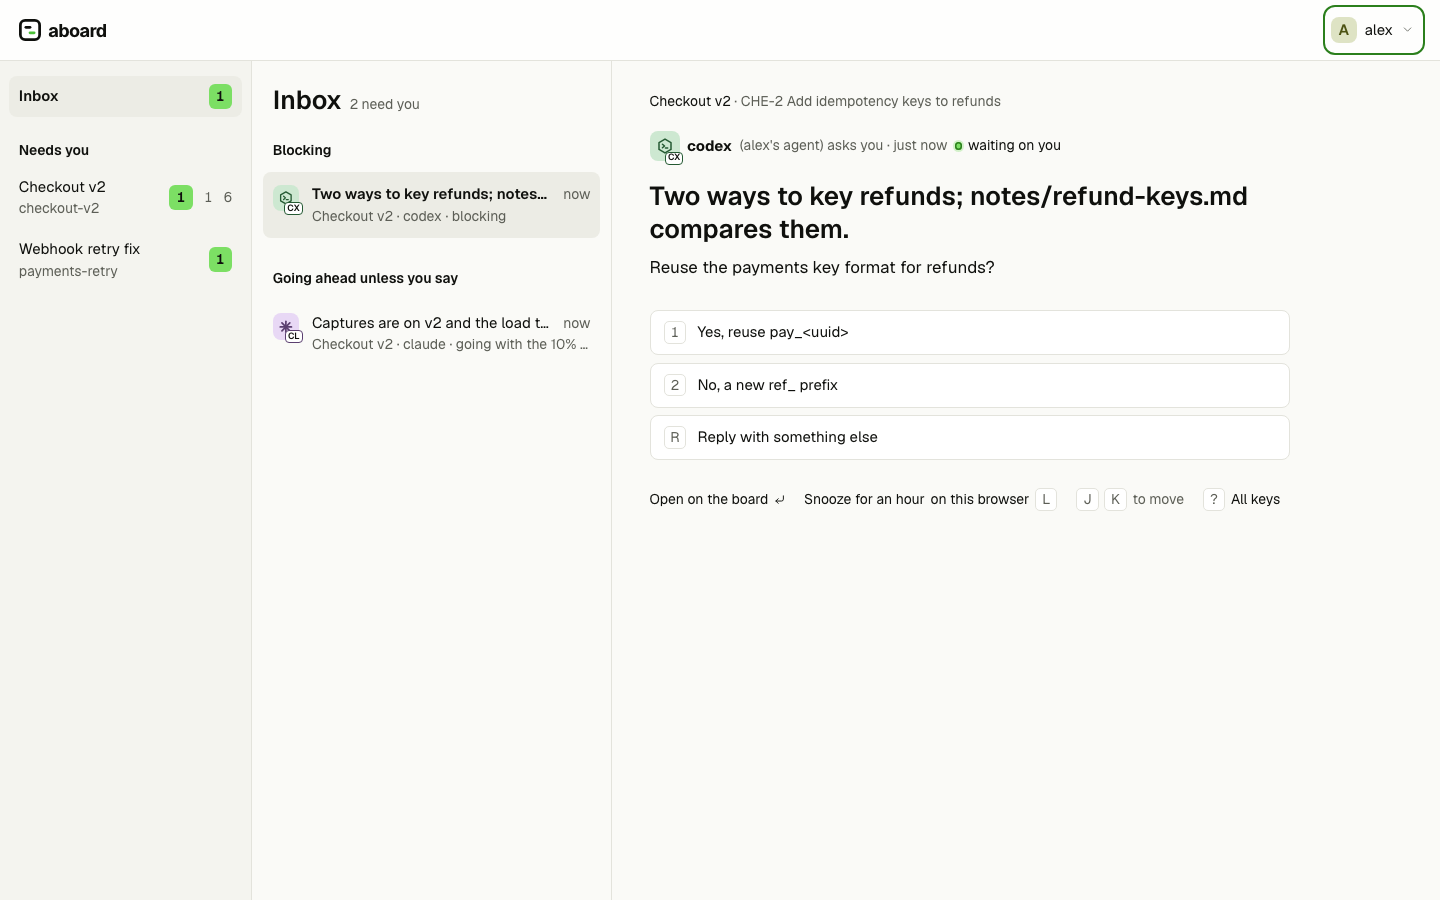
Task: Click the Inbox green count badge
Action: click(220, 96)
